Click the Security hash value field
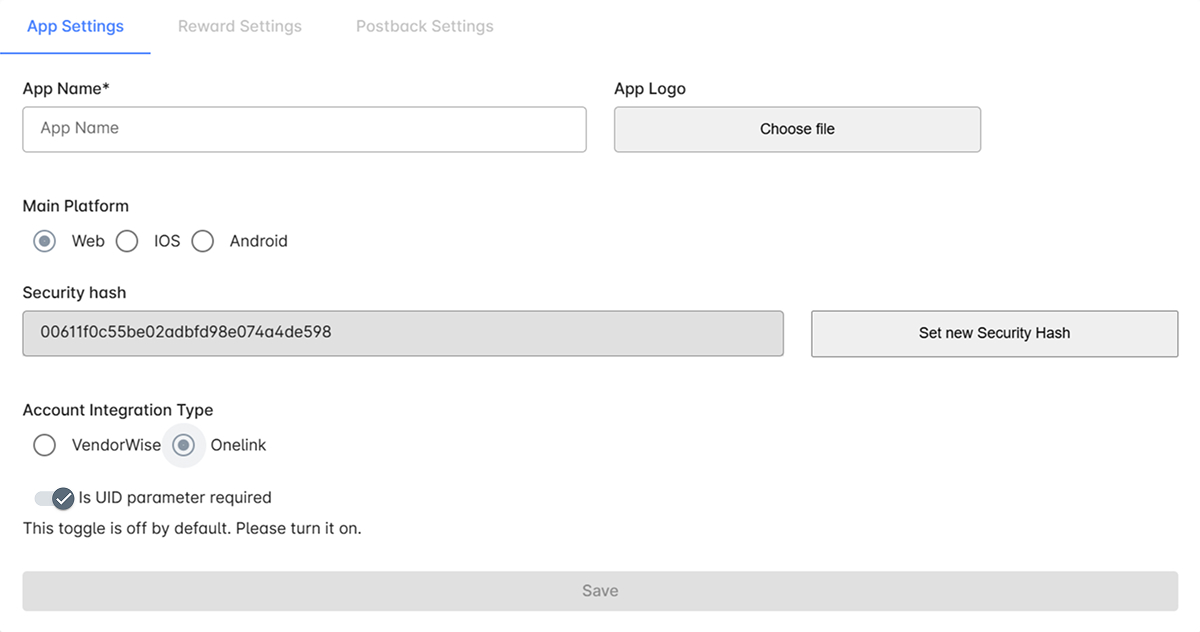Image resolution: width=1200 pixels, height=632 pixels. [x=402, y=333]
